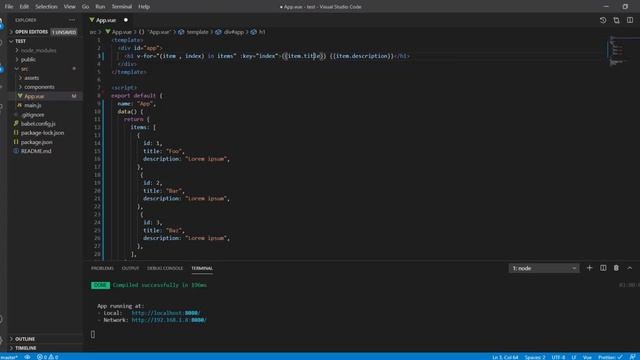The width and height of the screenshot is (640, 360).
Task: Click App.vue in the breadcrumb path
Action: tap(122, 32)
